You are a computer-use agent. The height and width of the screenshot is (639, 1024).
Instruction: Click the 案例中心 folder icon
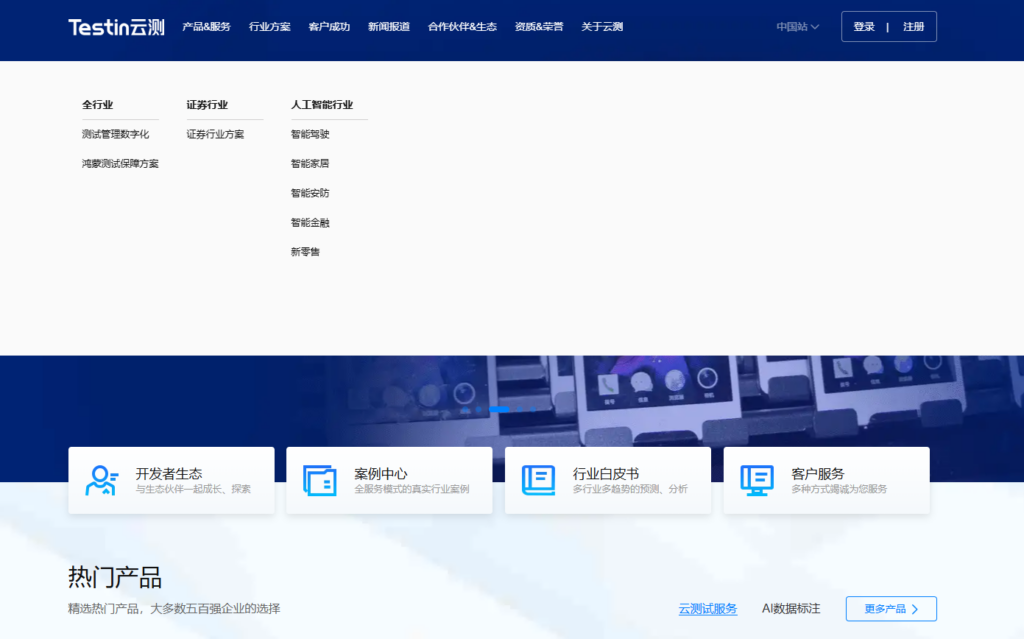(x=319, y=479)
